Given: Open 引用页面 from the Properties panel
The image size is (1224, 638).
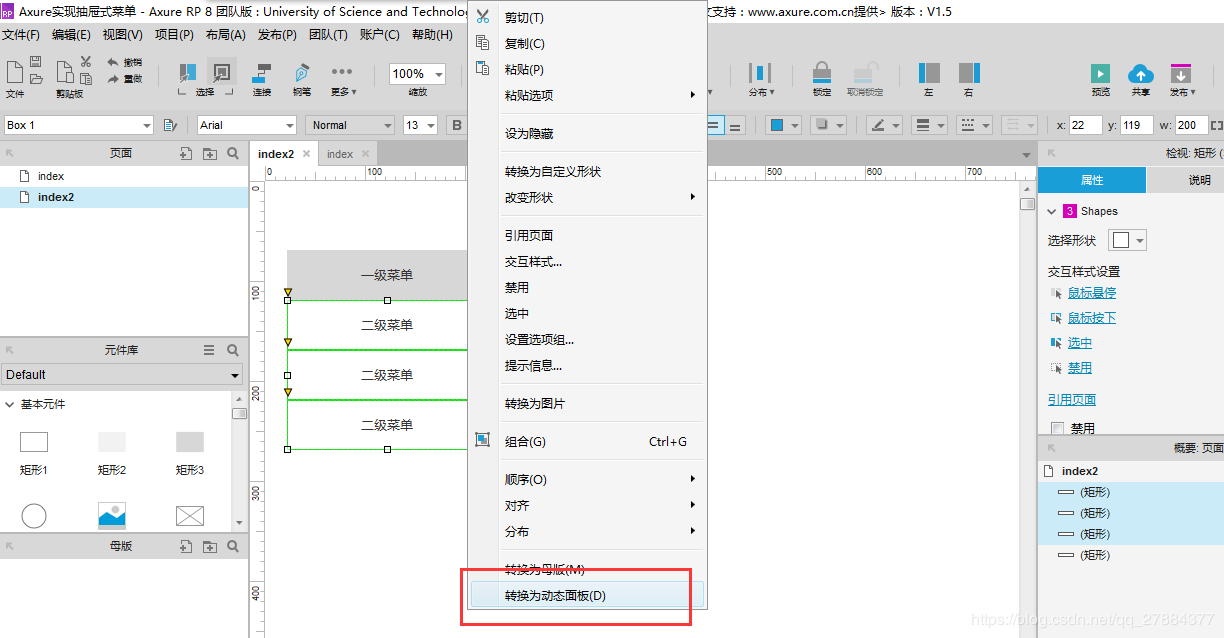Looking at the screenshot, I should tap(1070, 399).
